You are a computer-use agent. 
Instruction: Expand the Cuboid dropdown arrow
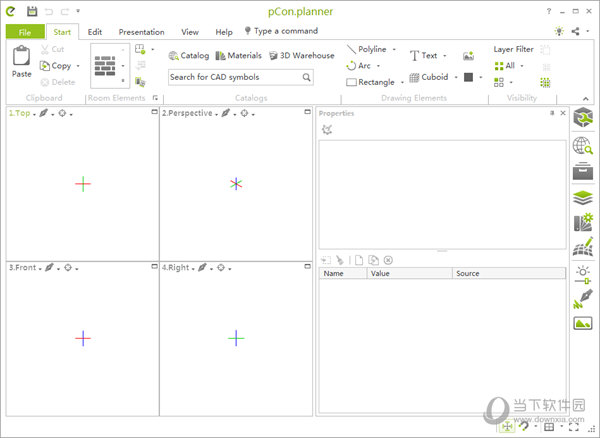click(x=456, y=77)
